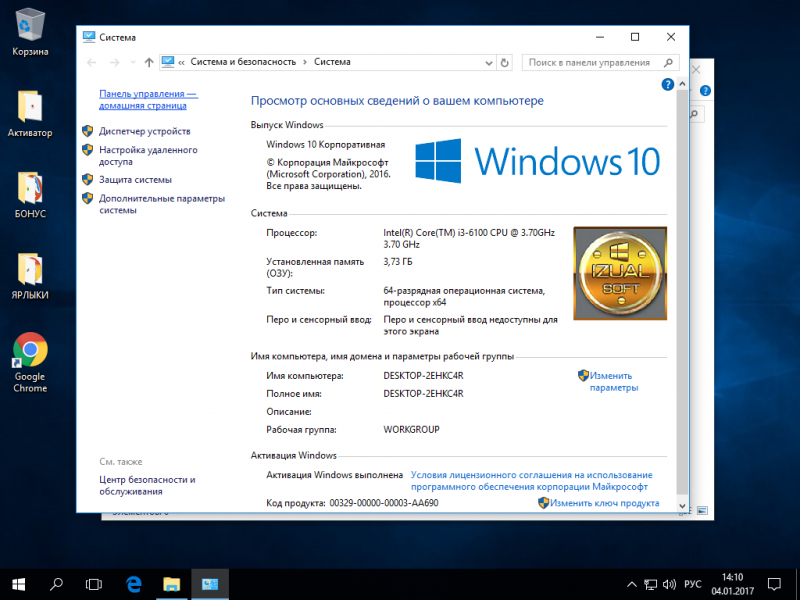Go forward using the navigation arrow
The width and height of the screenshot is (800, 600).
pos(115,62)
